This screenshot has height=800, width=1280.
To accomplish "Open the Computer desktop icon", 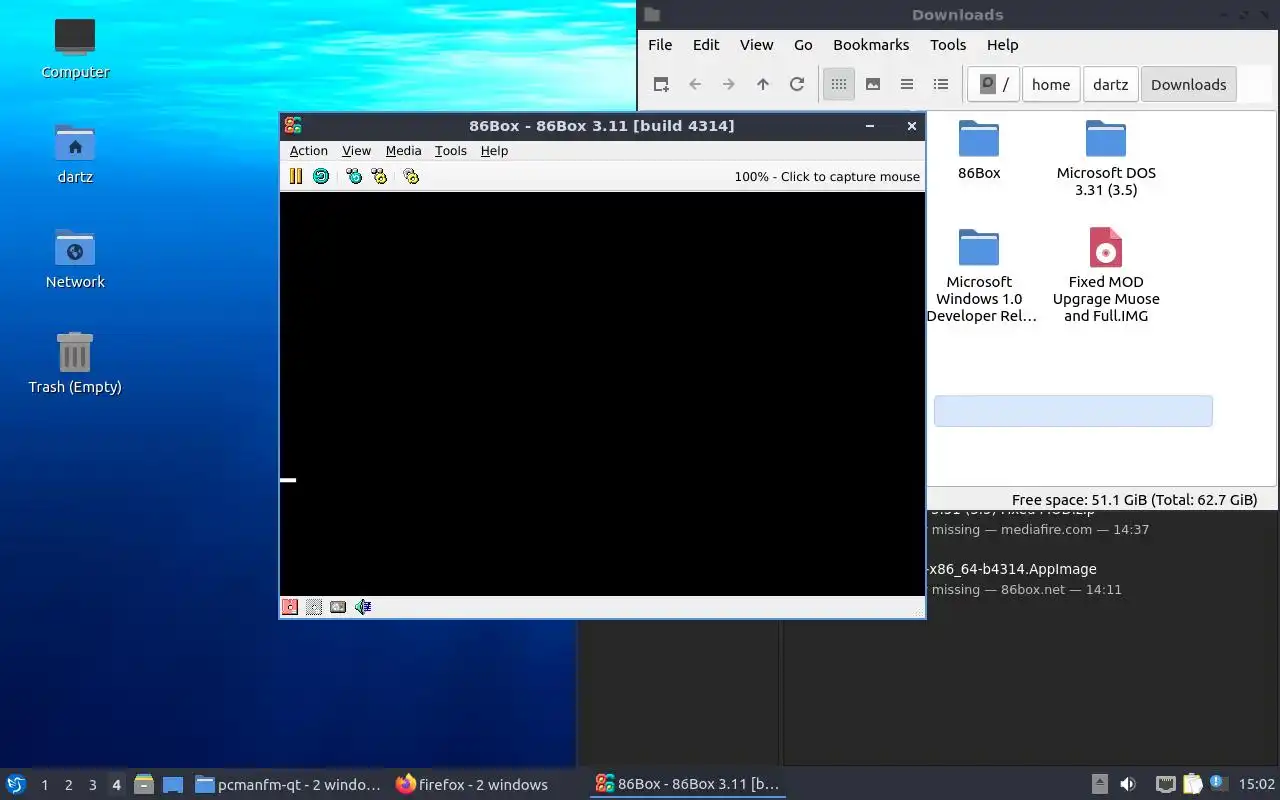I will (75, 48).
